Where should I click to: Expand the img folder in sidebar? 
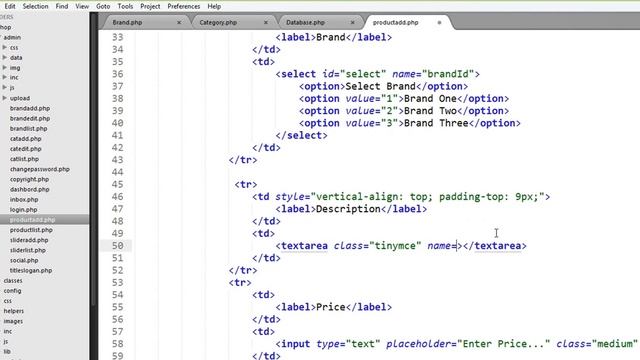[4, 67]
